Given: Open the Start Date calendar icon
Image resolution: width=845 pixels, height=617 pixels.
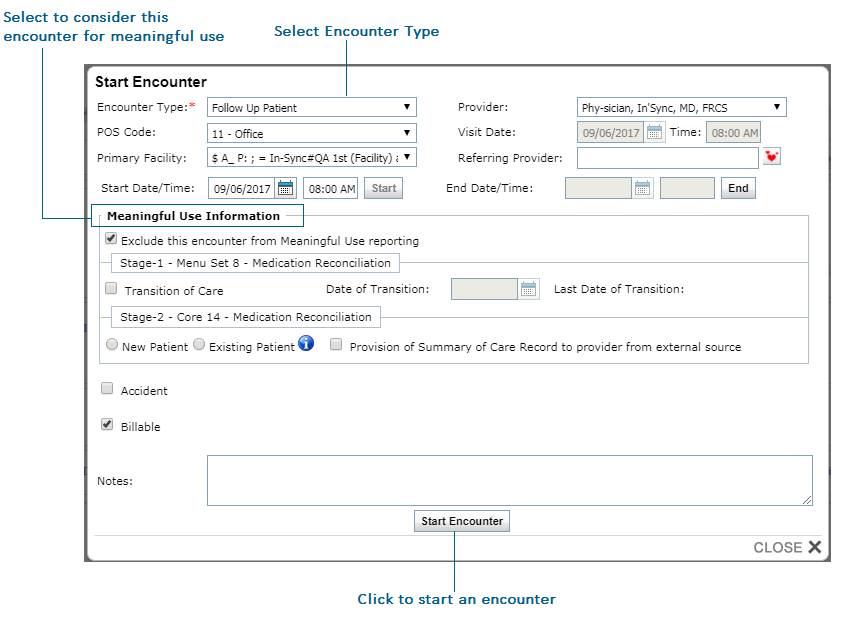Looking at the screenshot, I should (285, 188).
